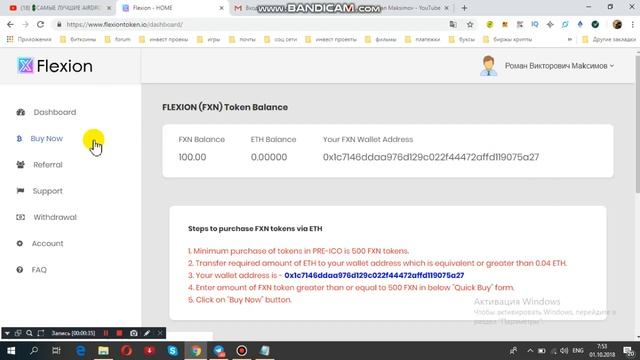
Task: Open the Support sidebar link
Action: [x=40, y=191]
